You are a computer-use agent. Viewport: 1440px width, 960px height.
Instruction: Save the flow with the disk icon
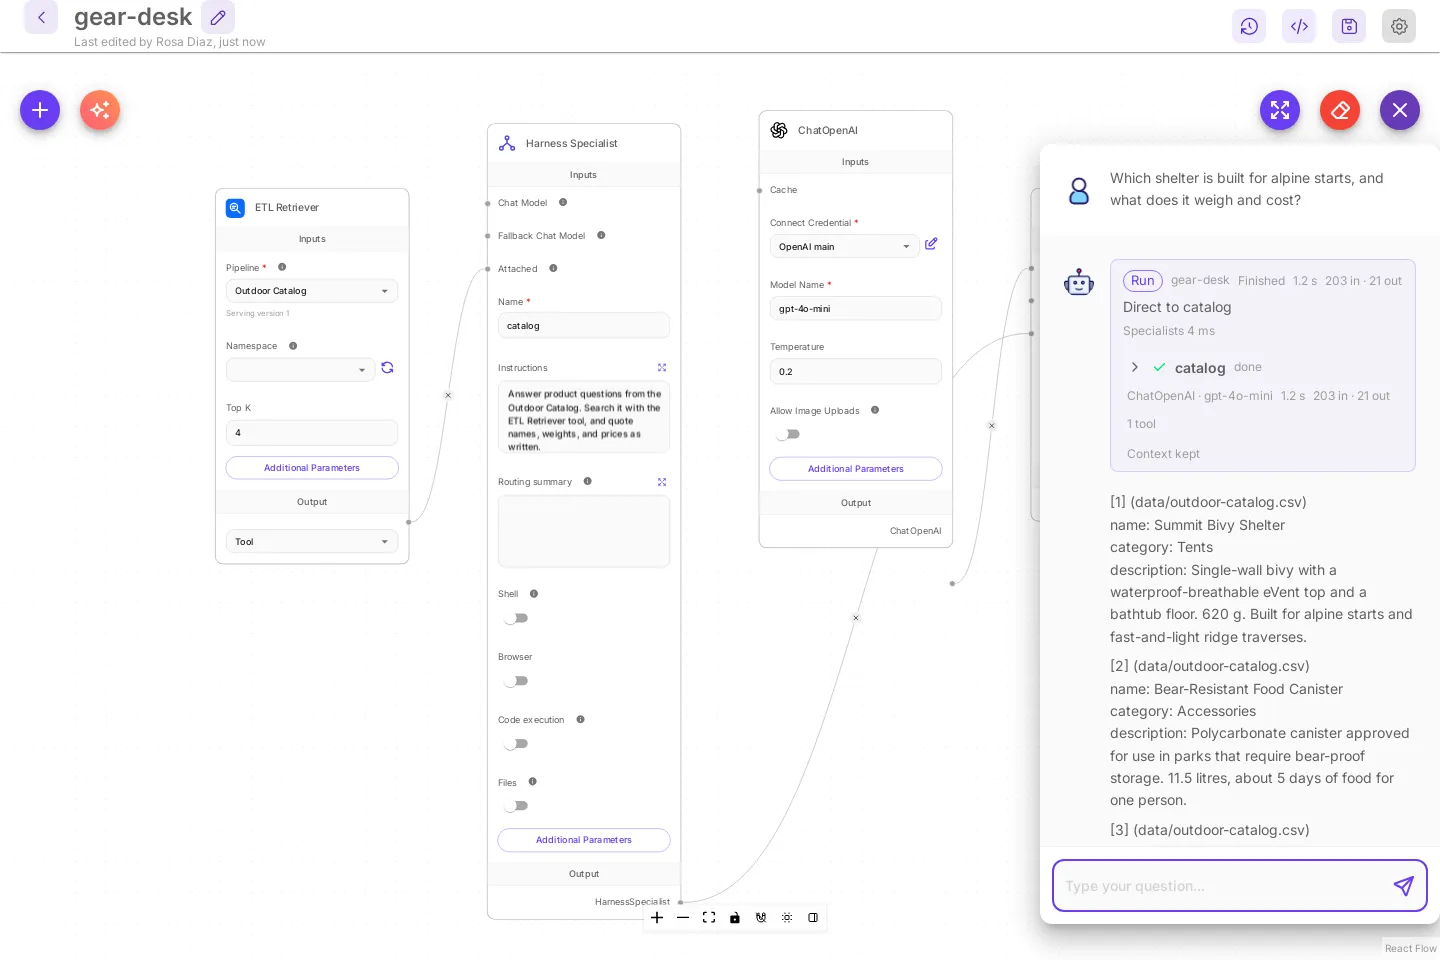(x=1349, y=26)
